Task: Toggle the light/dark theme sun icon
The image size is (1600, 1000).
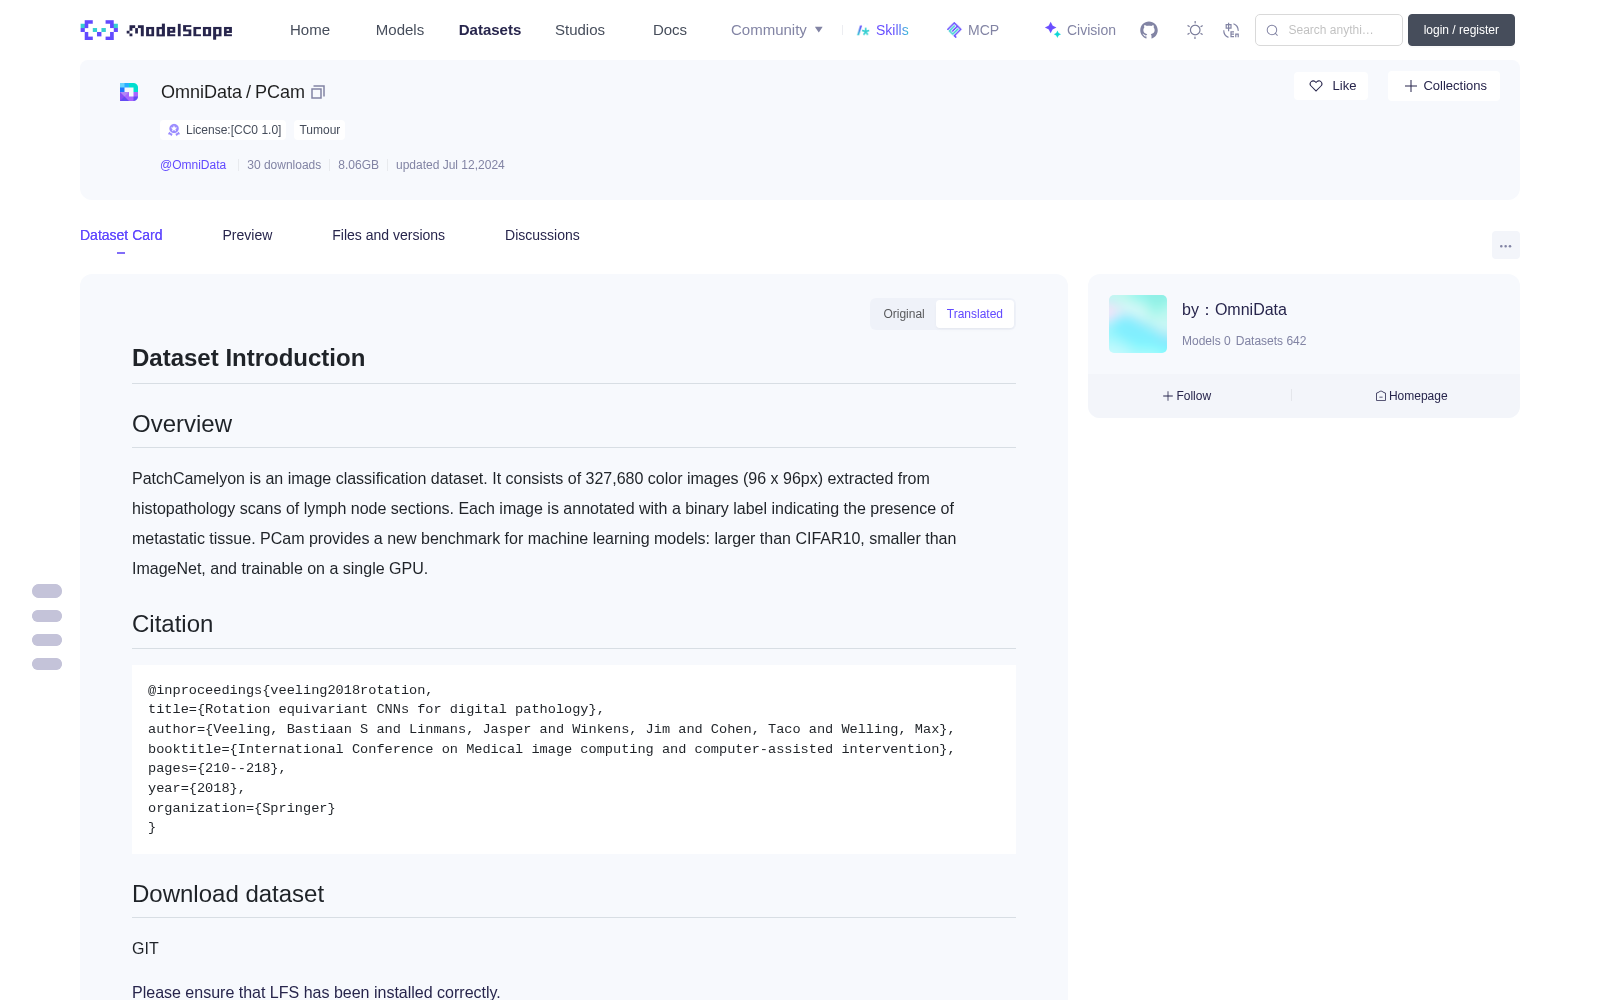Action: [1195, 30]
